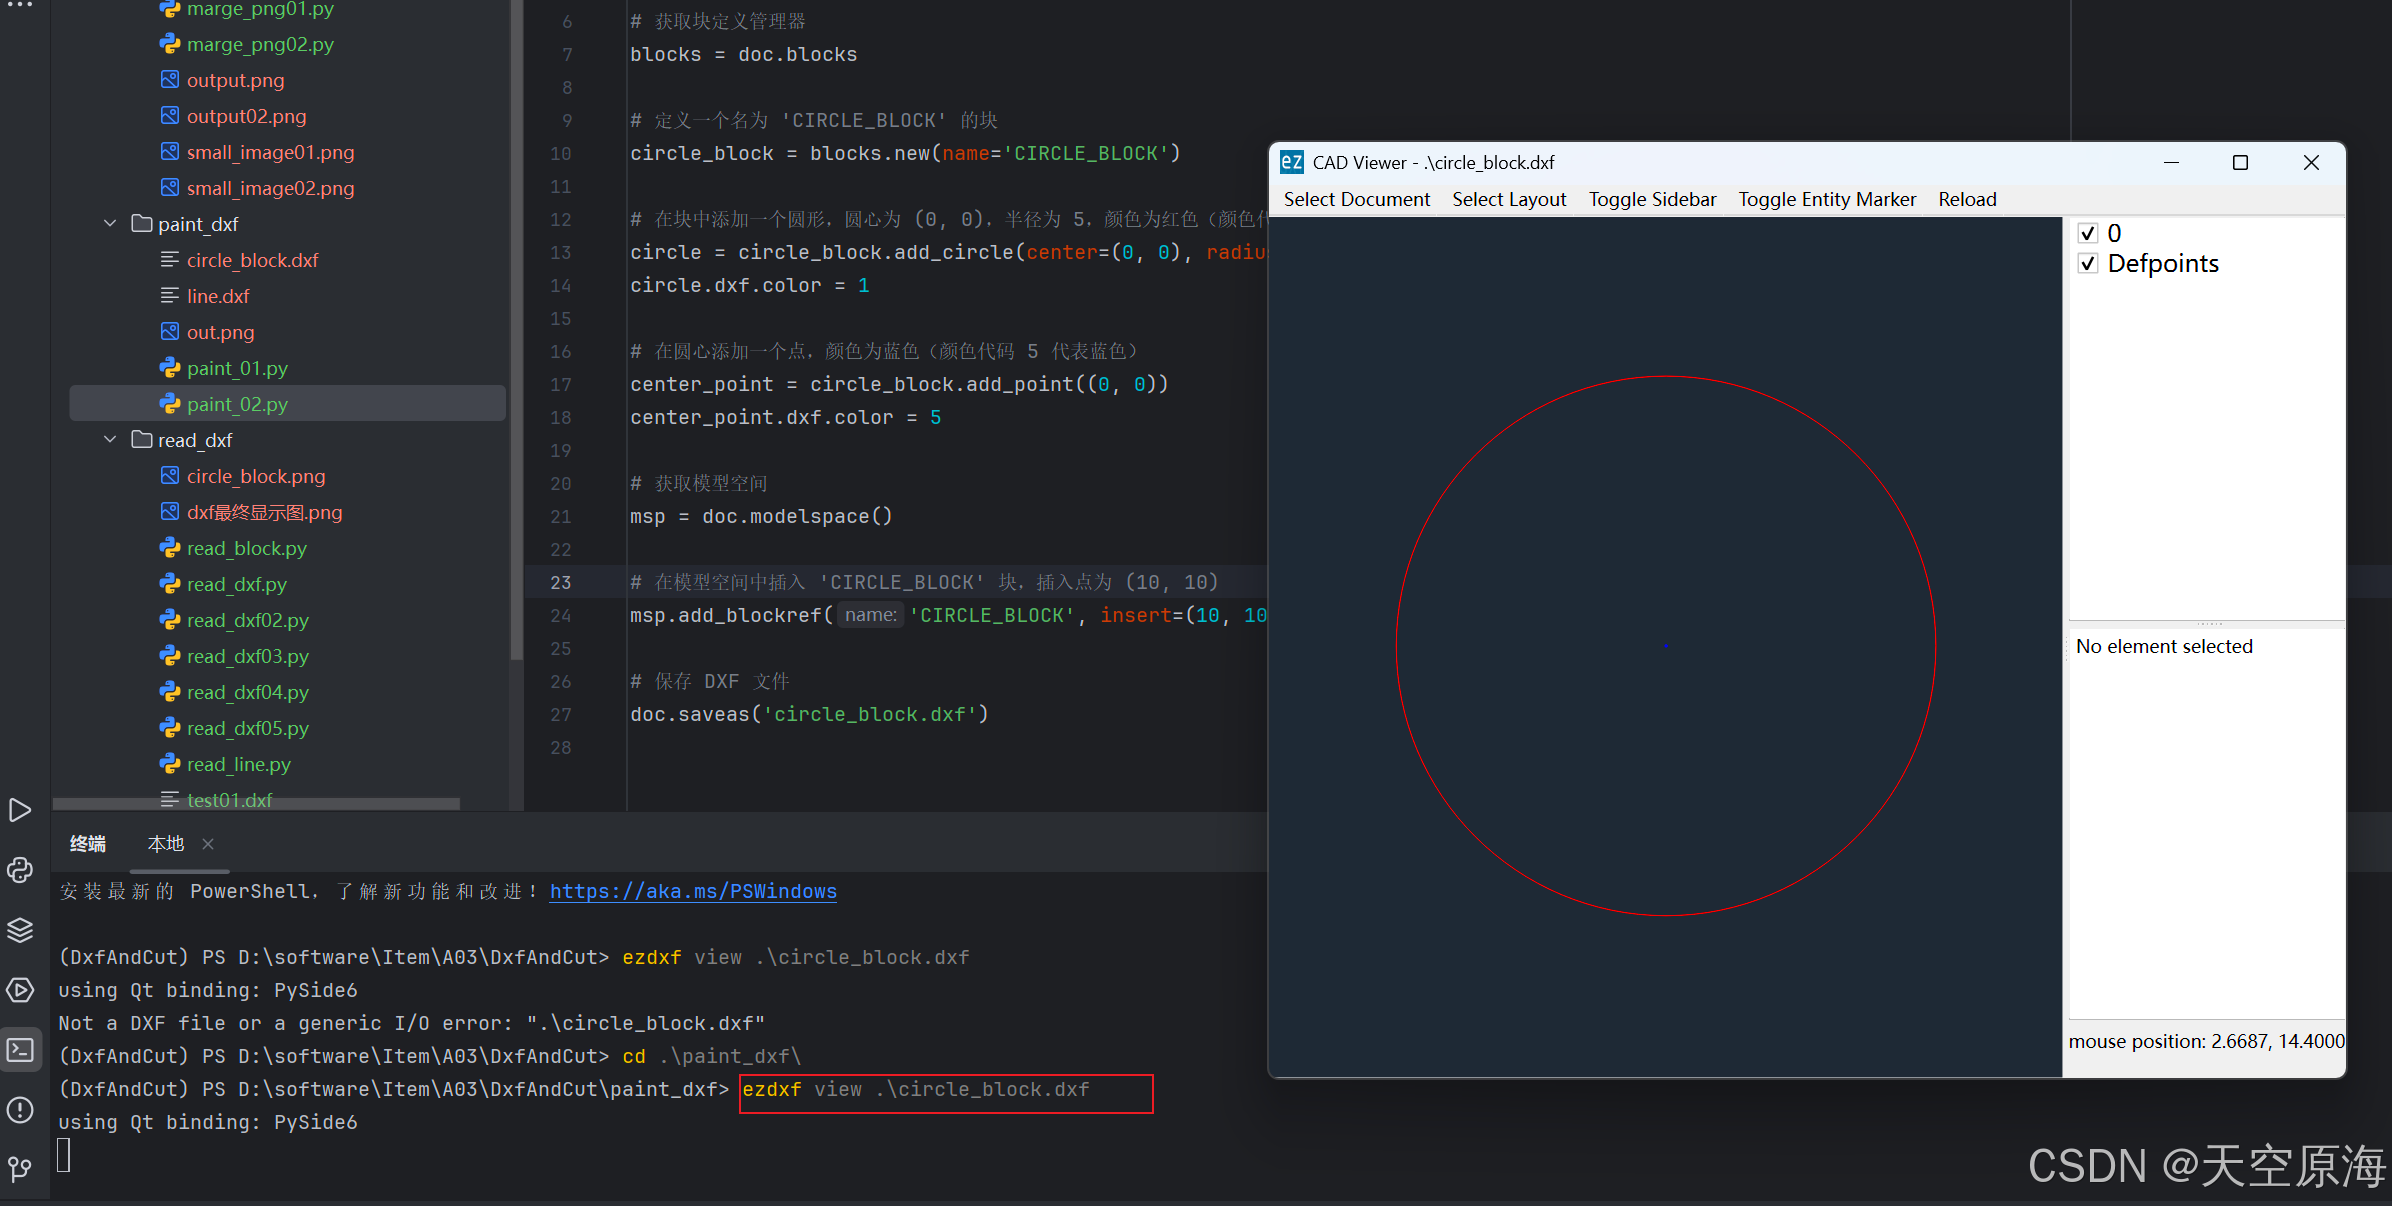
Task: Click the CAD Viewer ez logo icon
Action: pyautogui.click(x=1291, y=162)
